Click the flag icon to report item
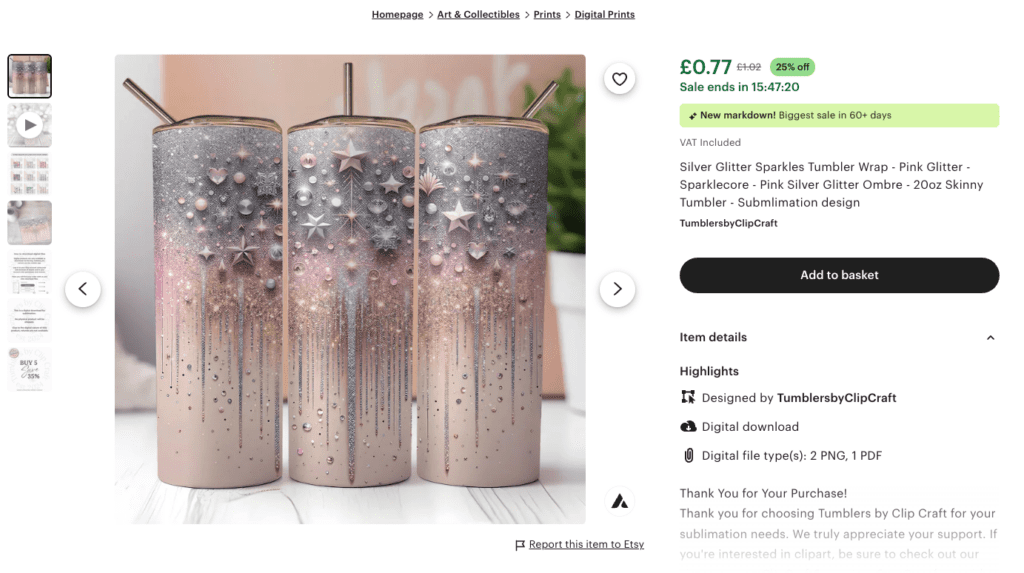 click(520, 545)
